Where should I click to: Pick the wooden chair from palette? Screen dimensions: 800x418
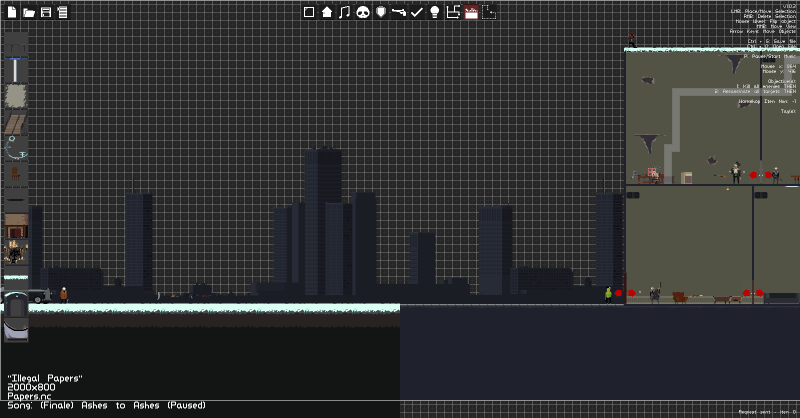[x=15, y=174]
